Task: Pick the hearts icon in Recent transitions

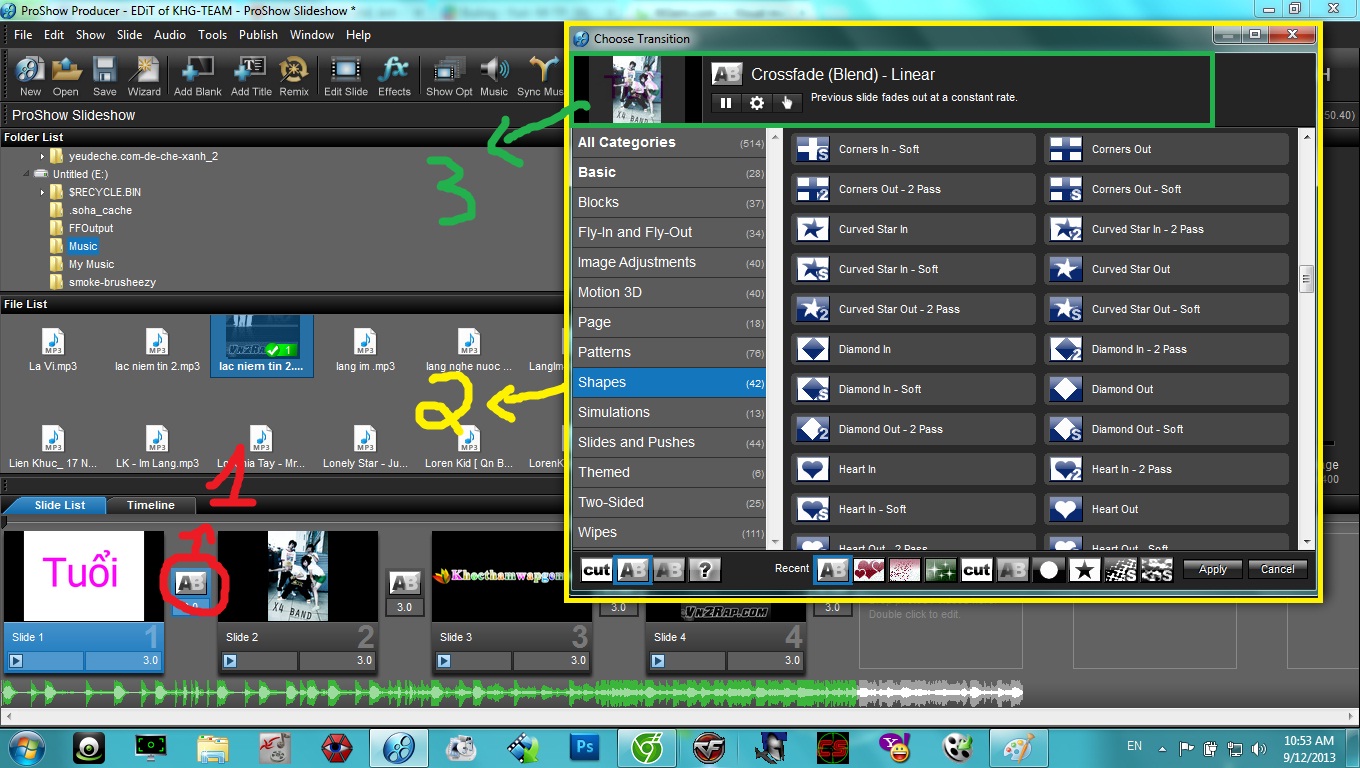Action: [868, 570]
